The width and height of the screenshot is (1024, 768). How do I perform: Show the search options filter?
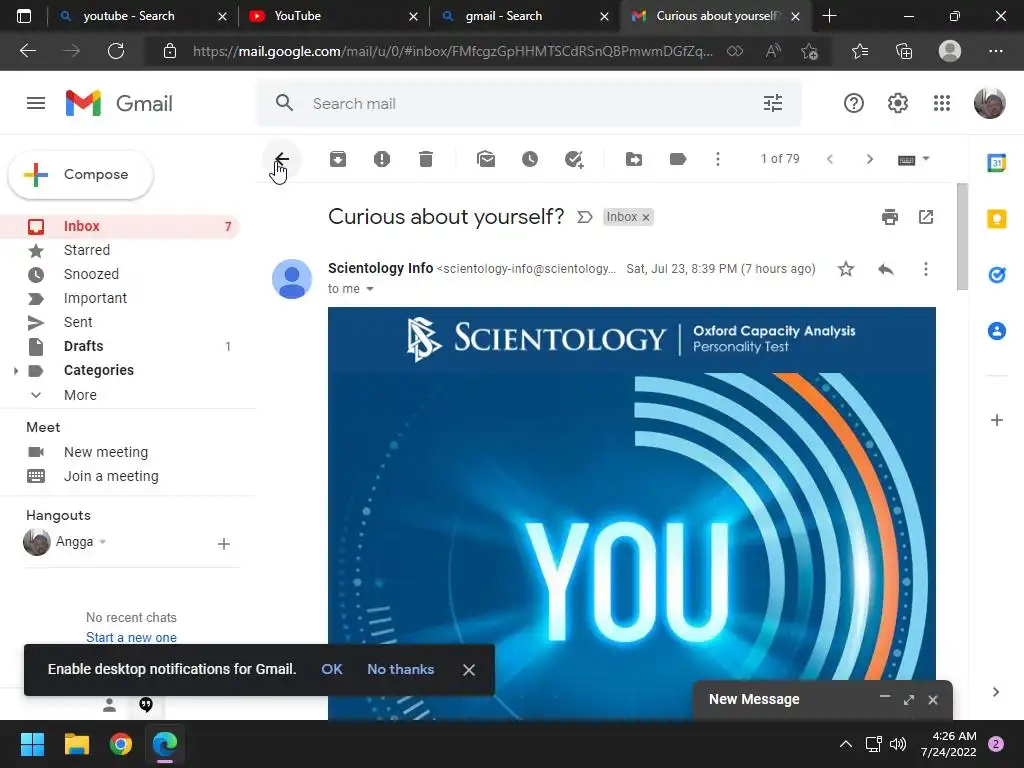pos(773,103)
